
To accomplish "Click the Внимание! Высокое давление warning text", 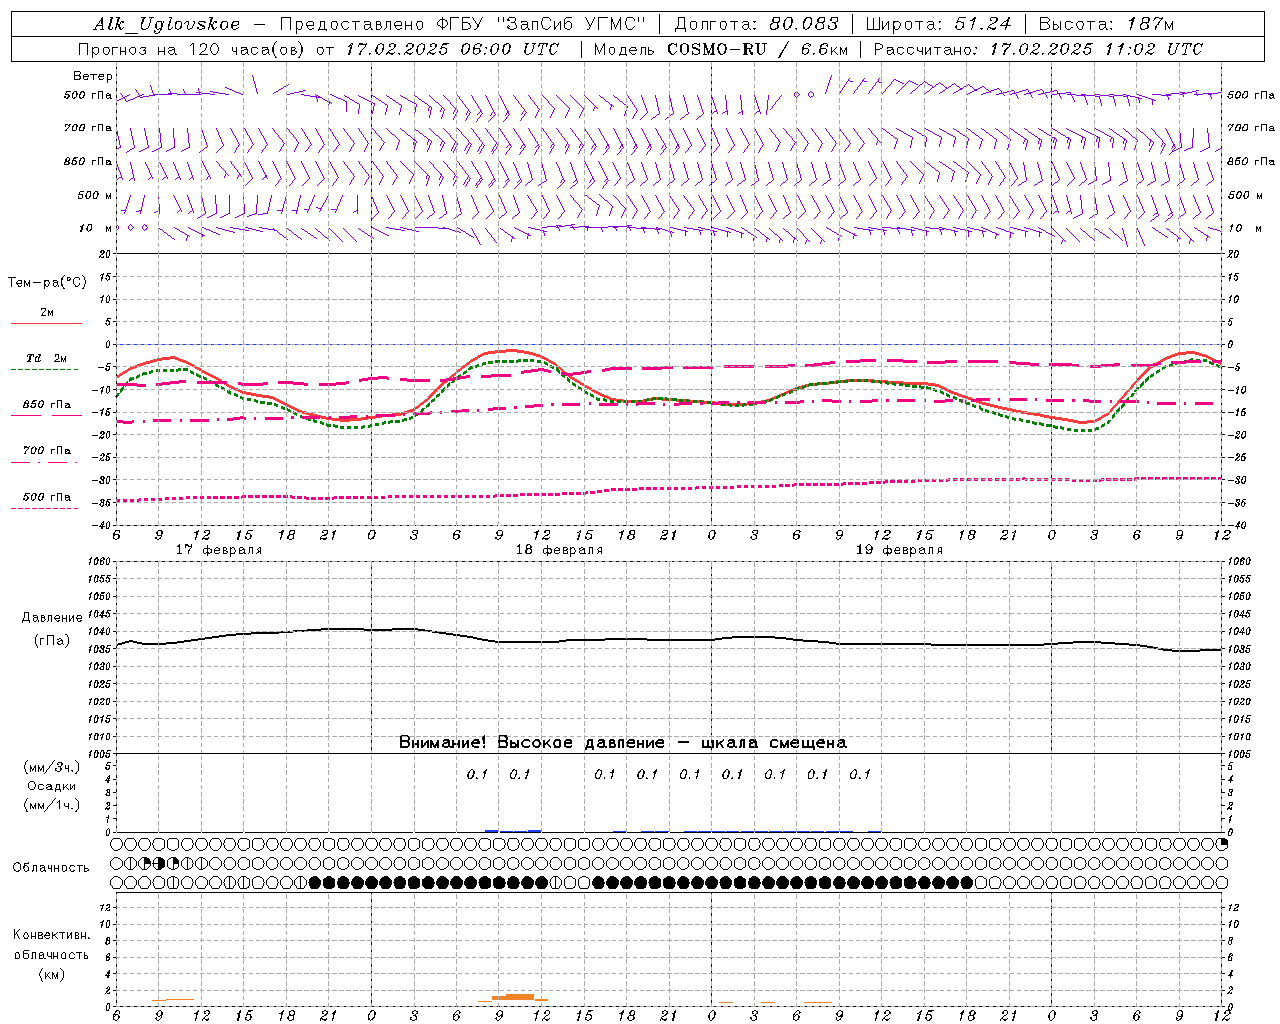I will click(x=623, y=742).
